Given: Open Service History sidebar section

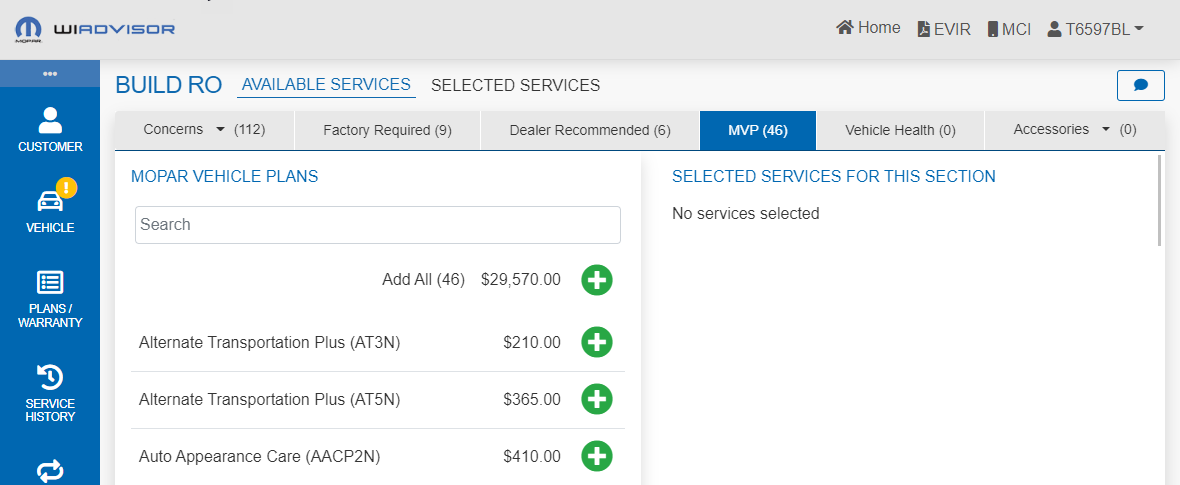Looking at the screenshot, I should [50, 392].
